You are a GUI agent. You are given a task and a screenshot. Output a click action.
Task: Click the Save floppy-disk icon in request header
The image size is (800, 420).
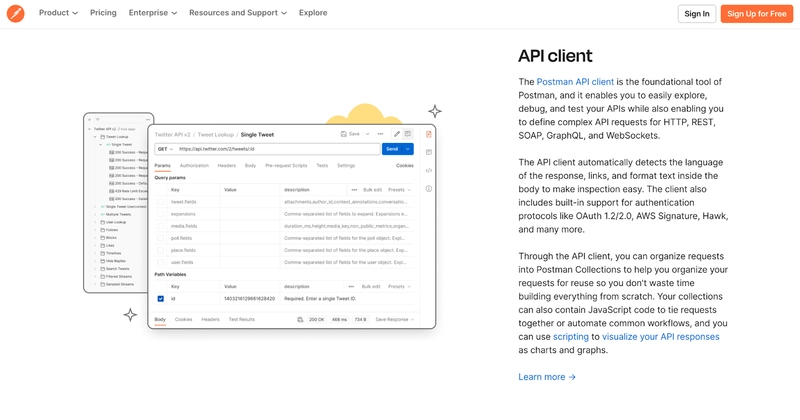[343, 134]
